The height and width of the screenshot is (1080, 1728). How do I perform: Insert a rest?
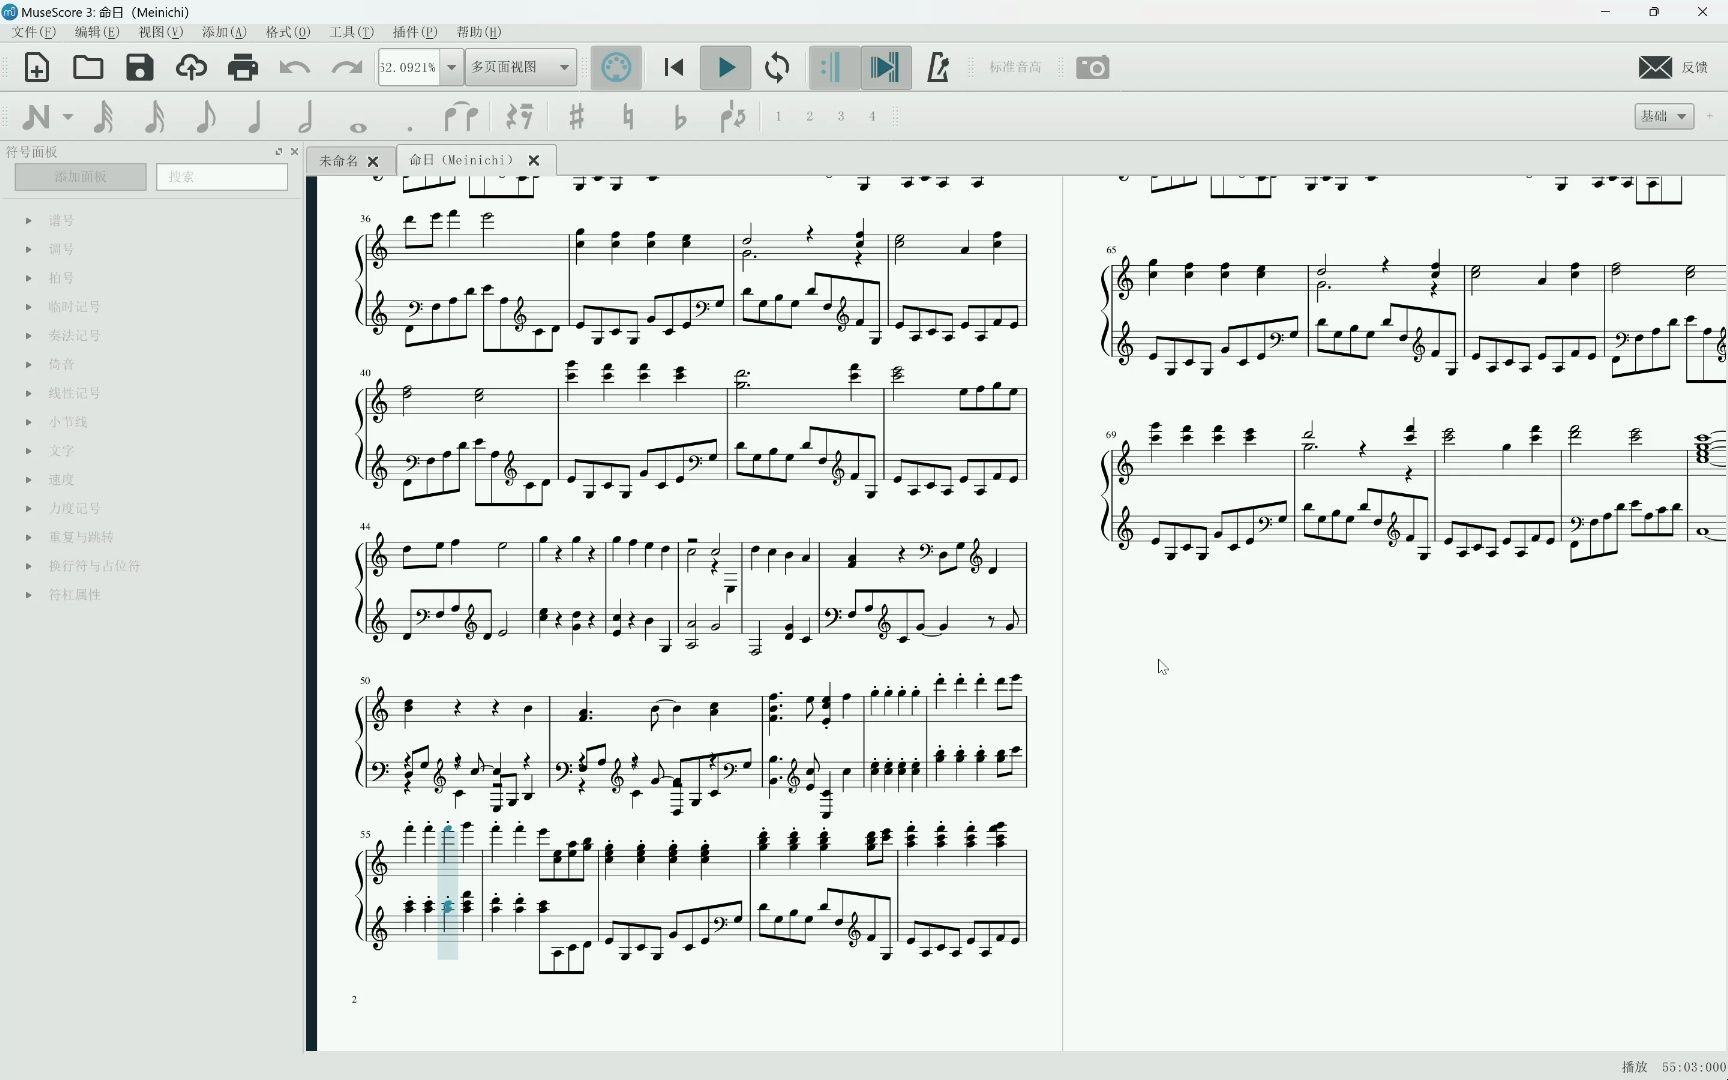(519, 117)
